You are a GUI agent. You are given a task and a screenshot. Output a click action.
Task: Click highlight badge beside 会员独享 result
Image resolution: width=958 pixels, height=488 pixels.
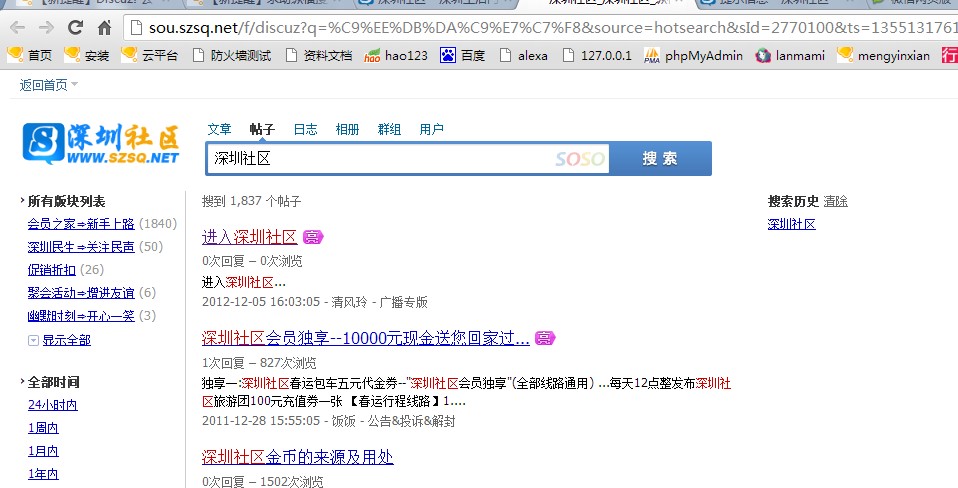click(x=545, y=338)
